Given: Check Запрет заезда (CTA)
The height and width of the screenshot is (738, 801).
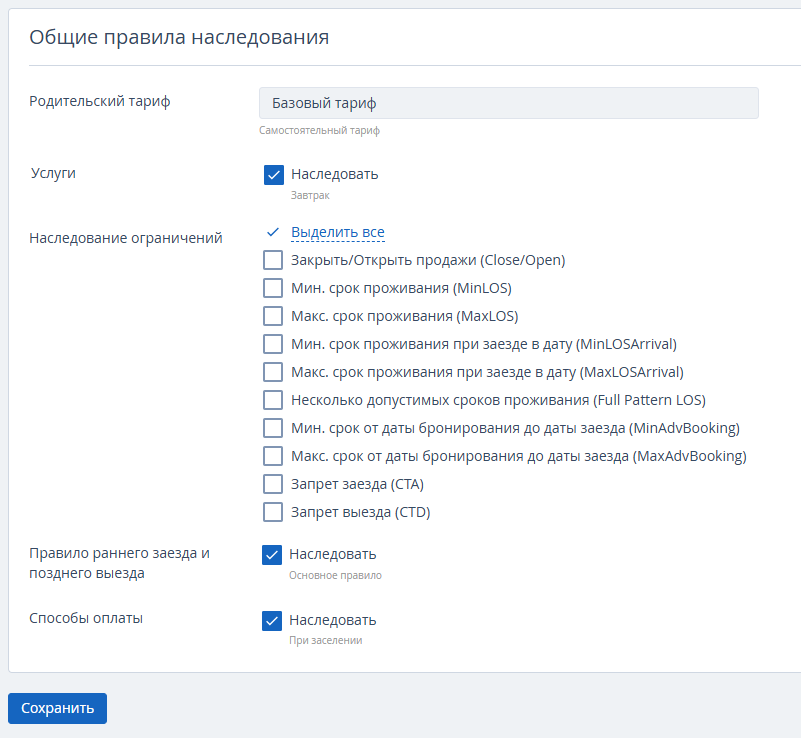Looking at the screenshot, I should [x=273, y=484].
